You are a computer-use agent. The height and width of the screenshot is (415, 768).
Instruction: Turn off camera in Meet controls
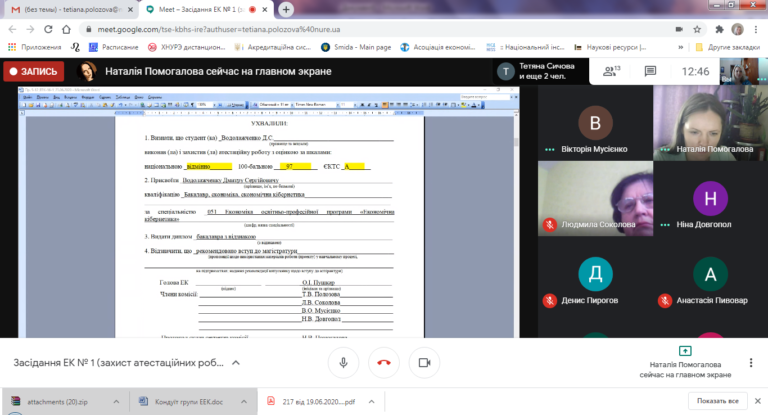point(424,363)
